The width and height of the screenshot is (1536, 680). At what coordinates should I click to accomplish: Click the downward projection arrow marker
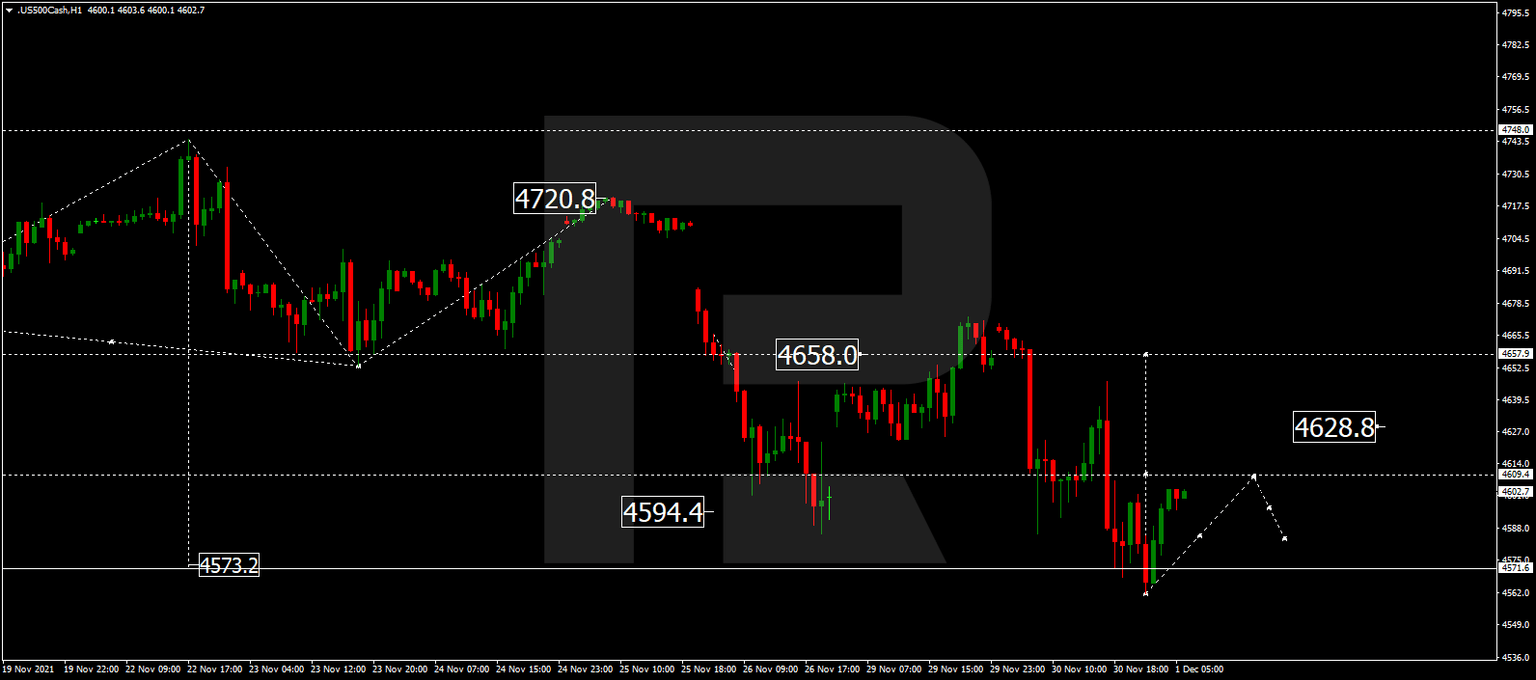coord(1283,538)
